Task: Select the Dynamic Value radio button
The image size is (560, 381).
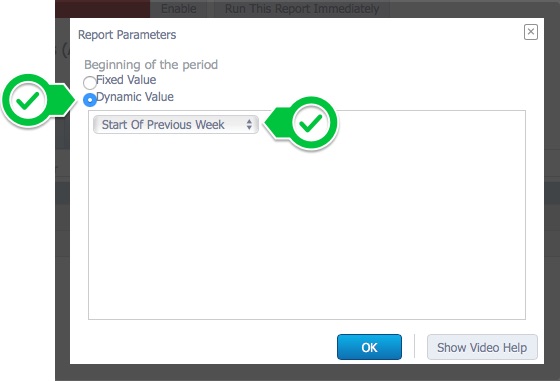Action: pos(90,100)
